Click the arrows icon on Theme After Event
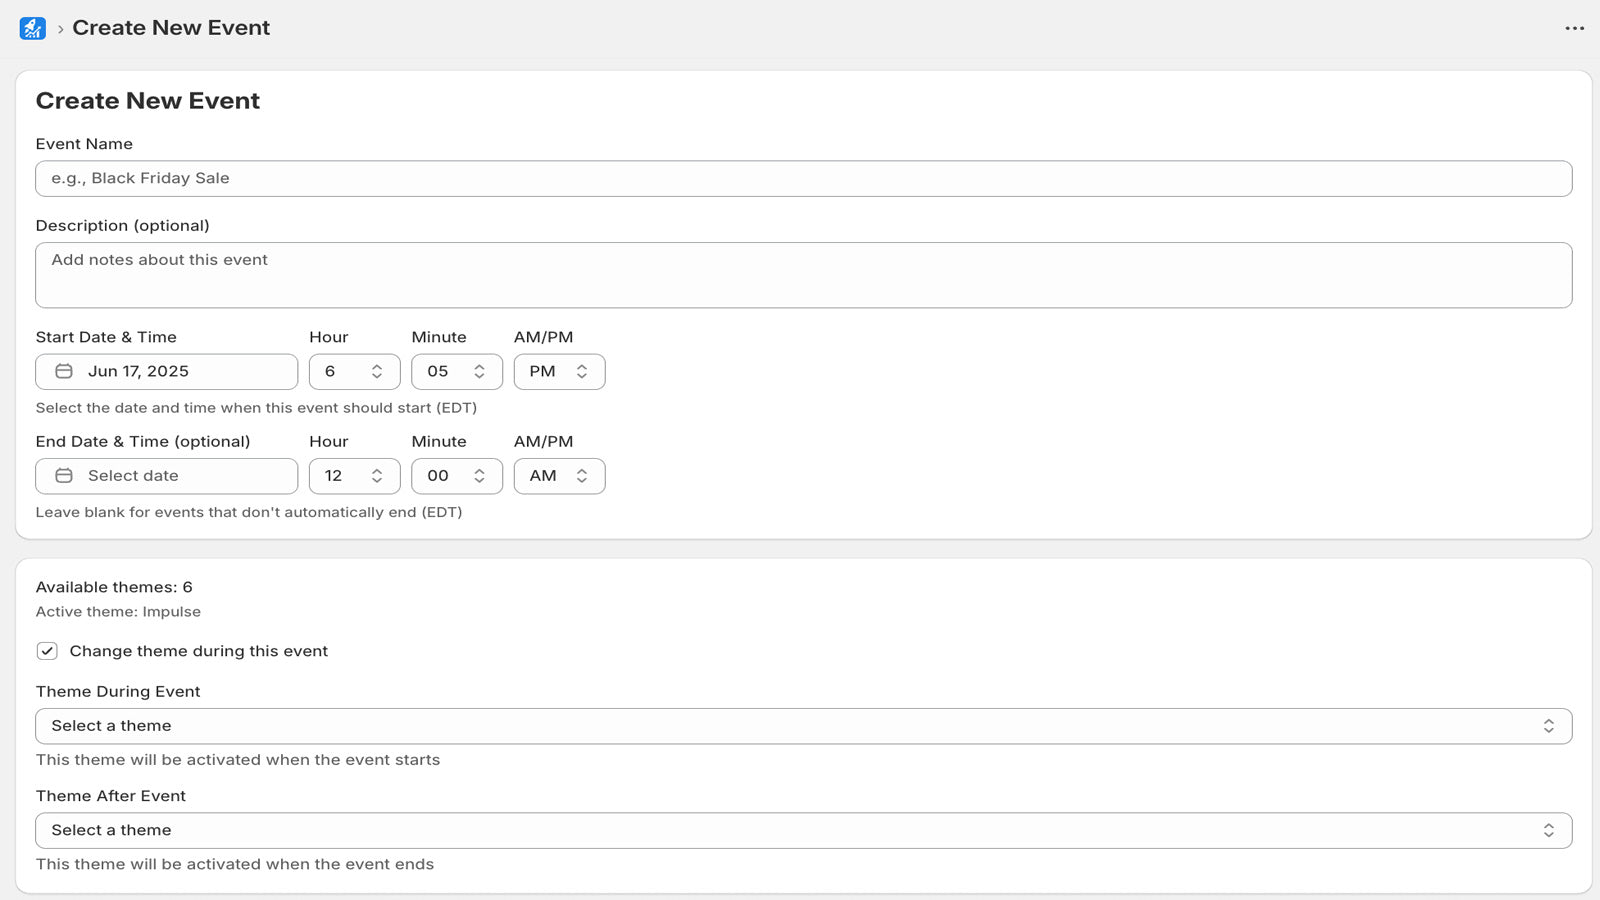This screenshot has height=900, width=1600. pyautogui.click(x=1548, y=830)
